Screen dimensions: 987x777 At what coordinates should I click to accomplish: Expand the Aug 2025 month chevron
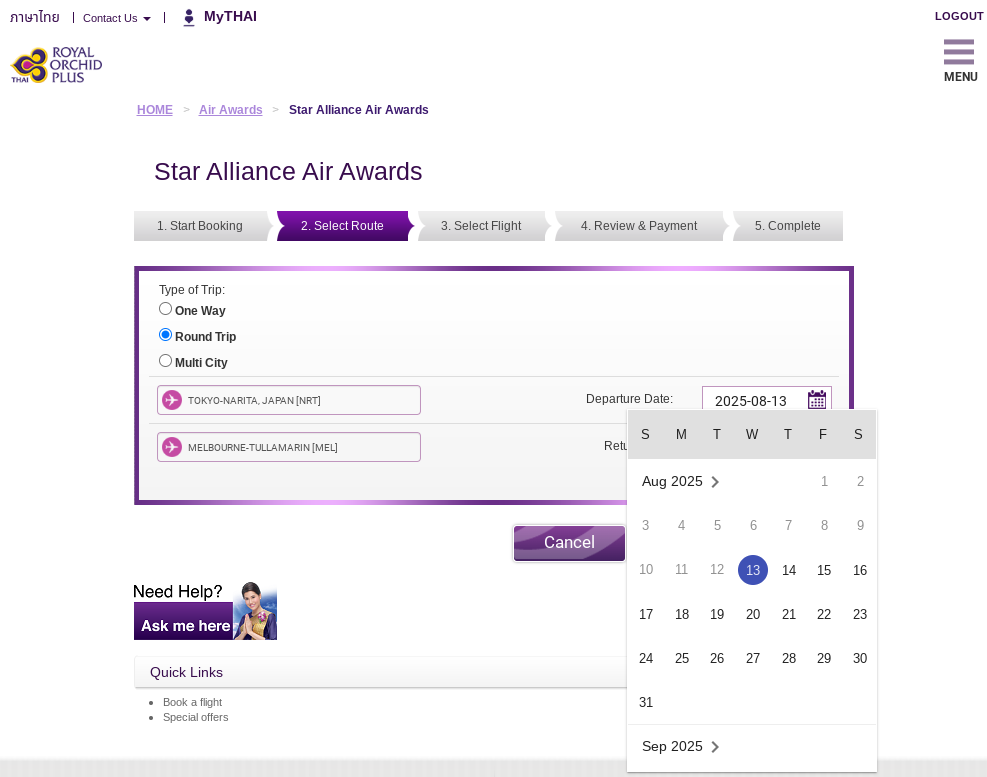pyautogui.click(x=715, y=482)
